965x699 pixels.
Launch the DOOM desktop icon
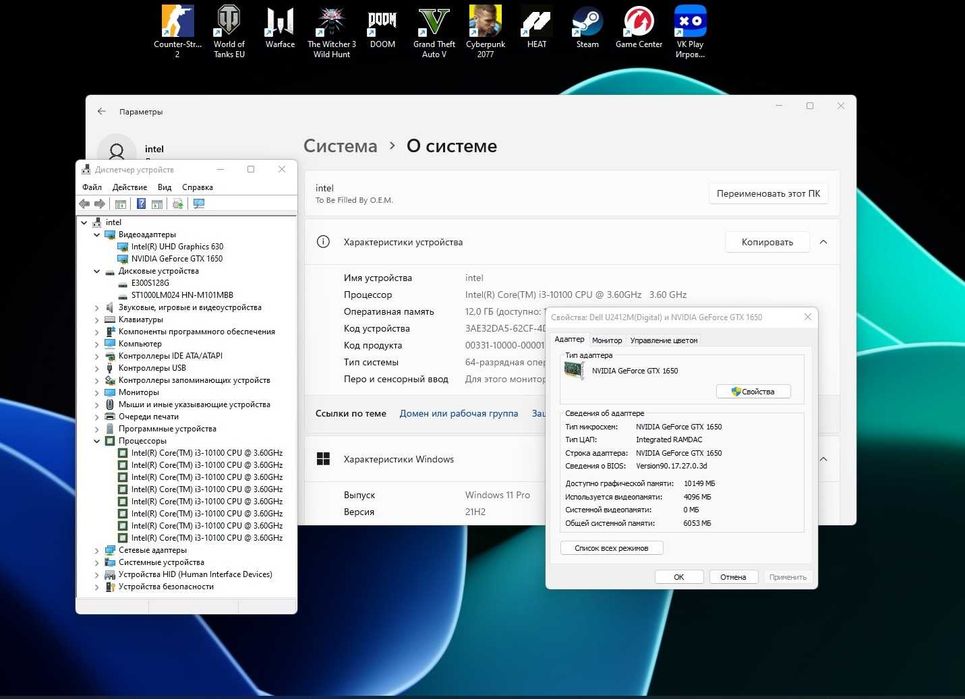(382, 27)
